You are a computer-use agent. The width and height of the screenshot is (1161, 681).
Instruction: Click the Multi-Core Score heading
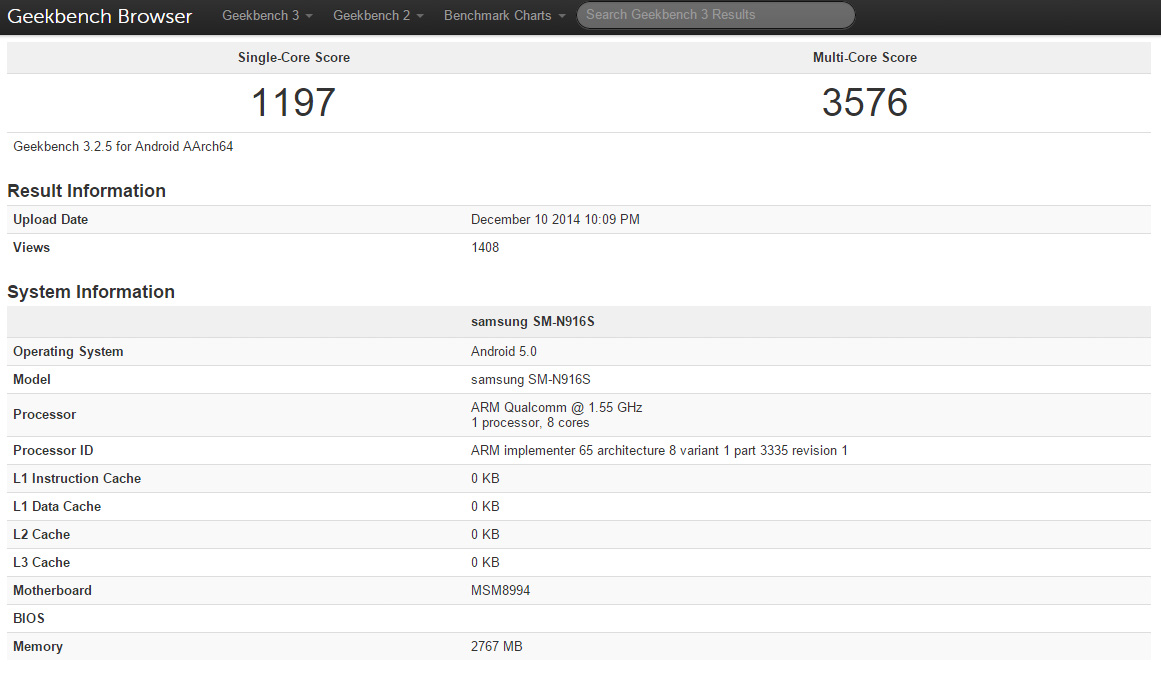pos(865,58)
